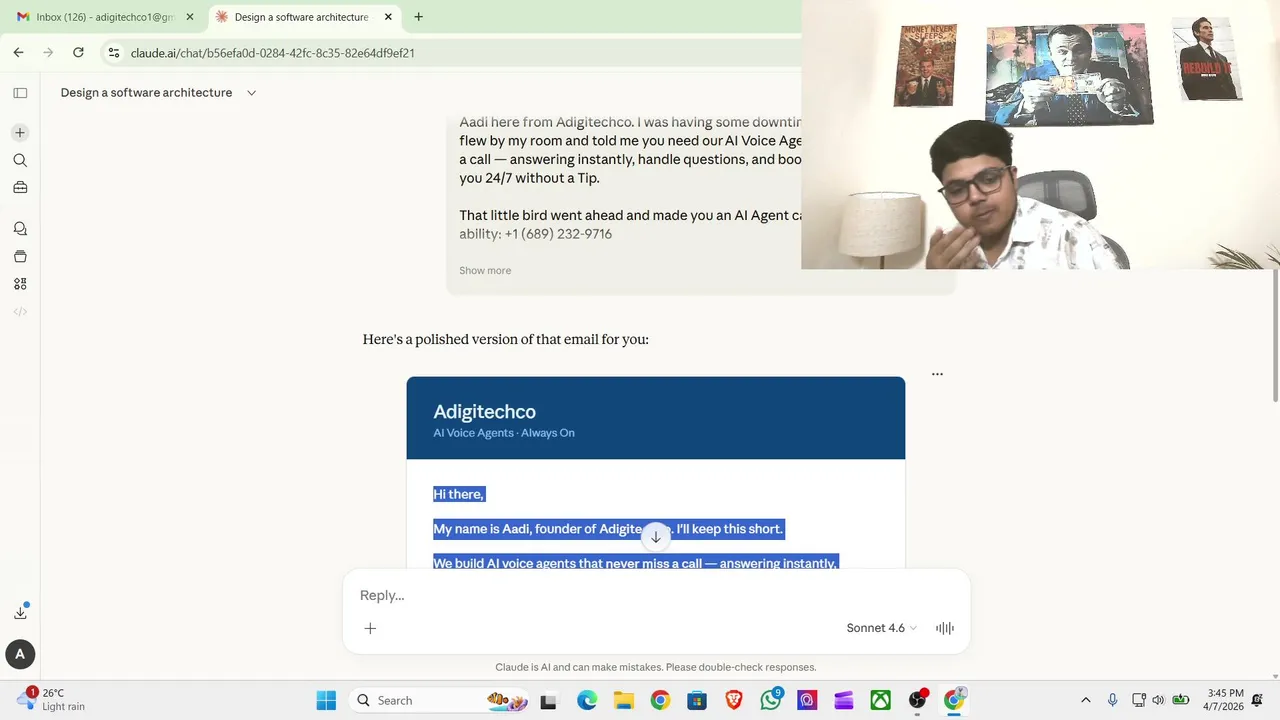The height and width of the screenshot is (720, 1280).
Task: Reload the page with the refresh icon
Action: [x=78, y=53]
